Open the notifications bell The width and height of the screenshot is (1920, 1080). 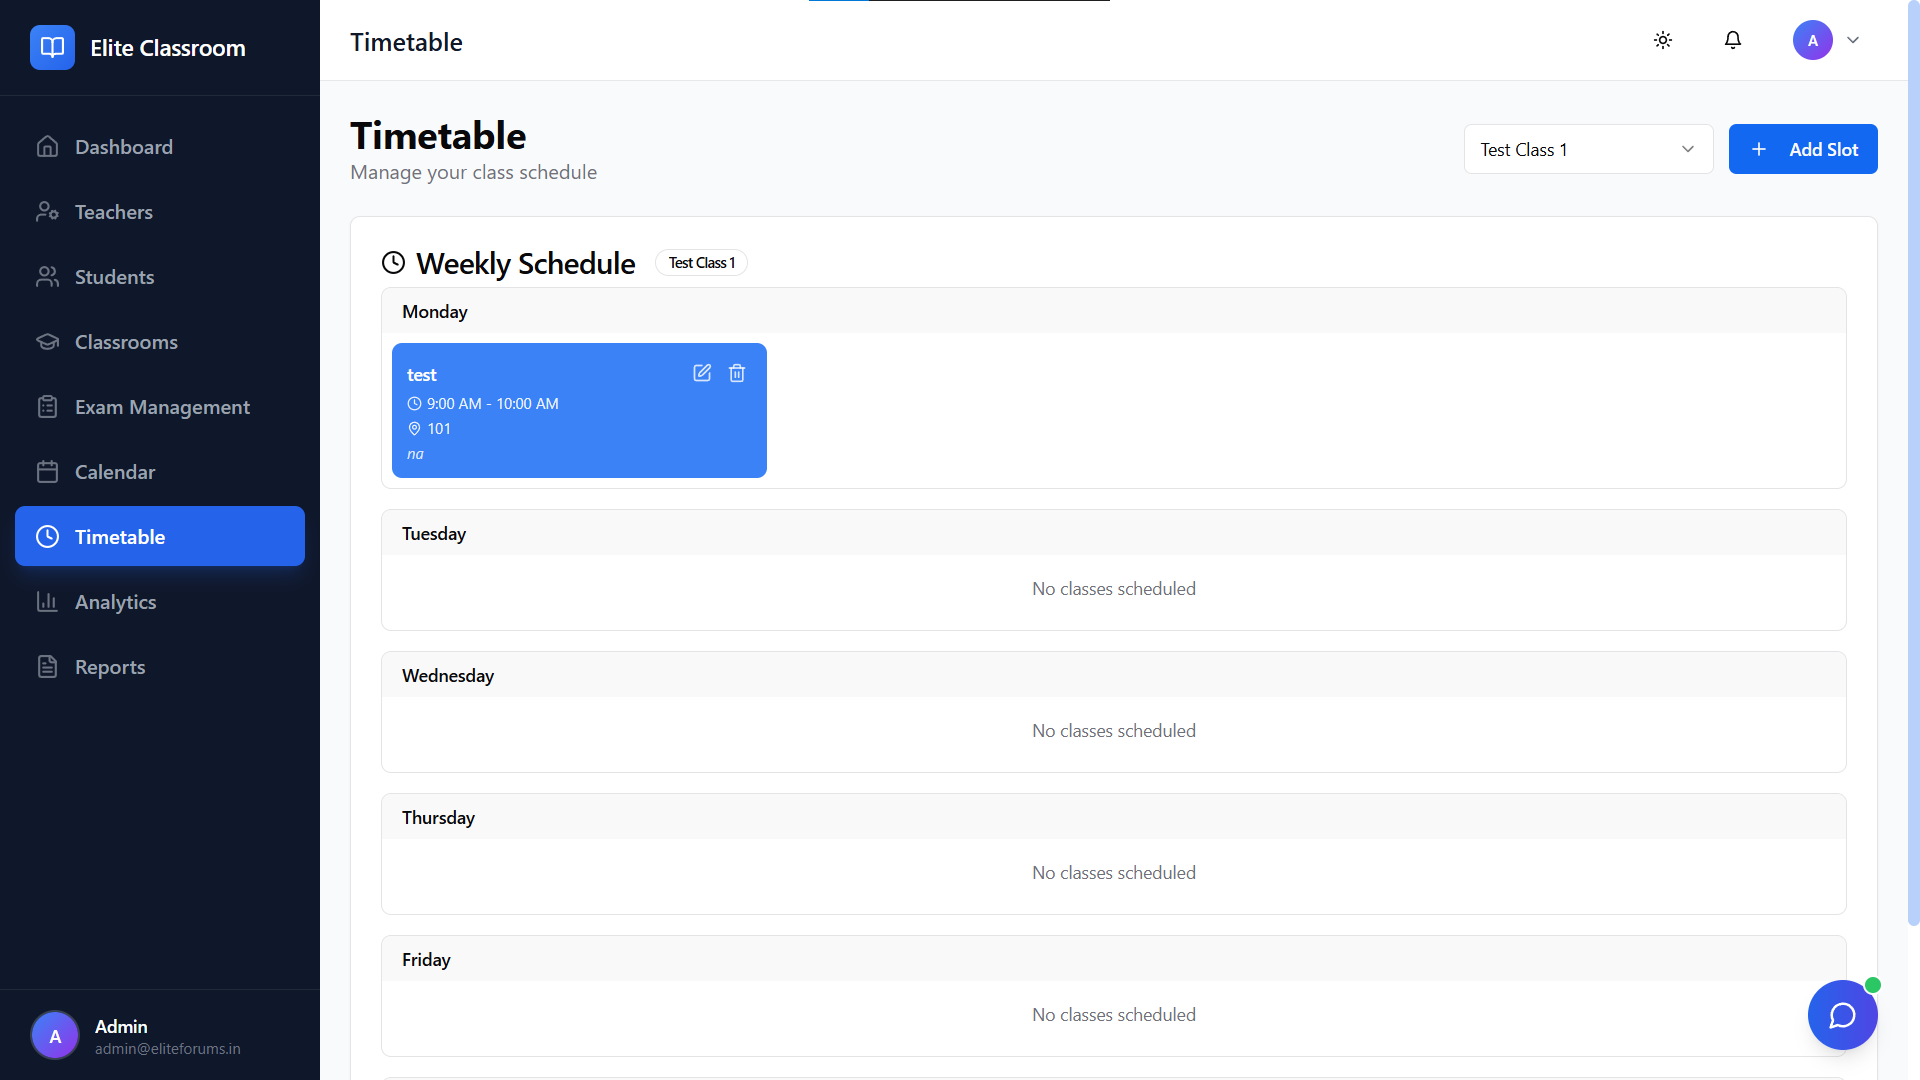pos(1733,40)
